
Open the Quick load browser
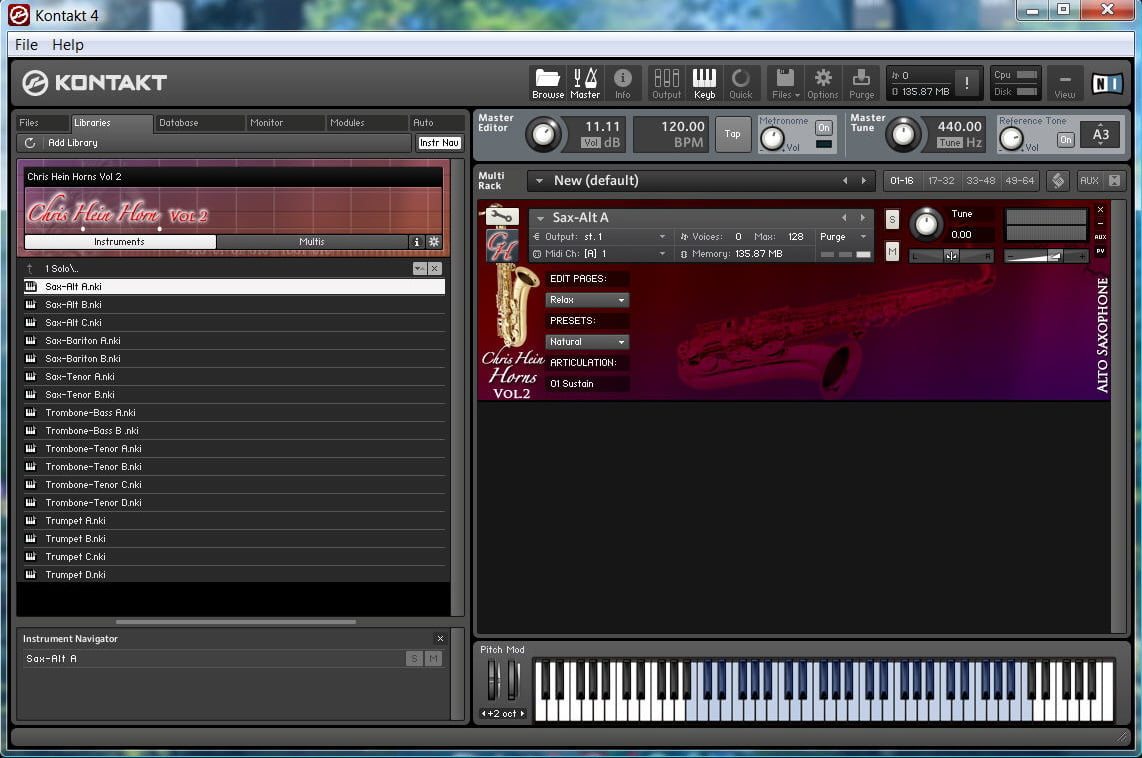coord(741,84)
